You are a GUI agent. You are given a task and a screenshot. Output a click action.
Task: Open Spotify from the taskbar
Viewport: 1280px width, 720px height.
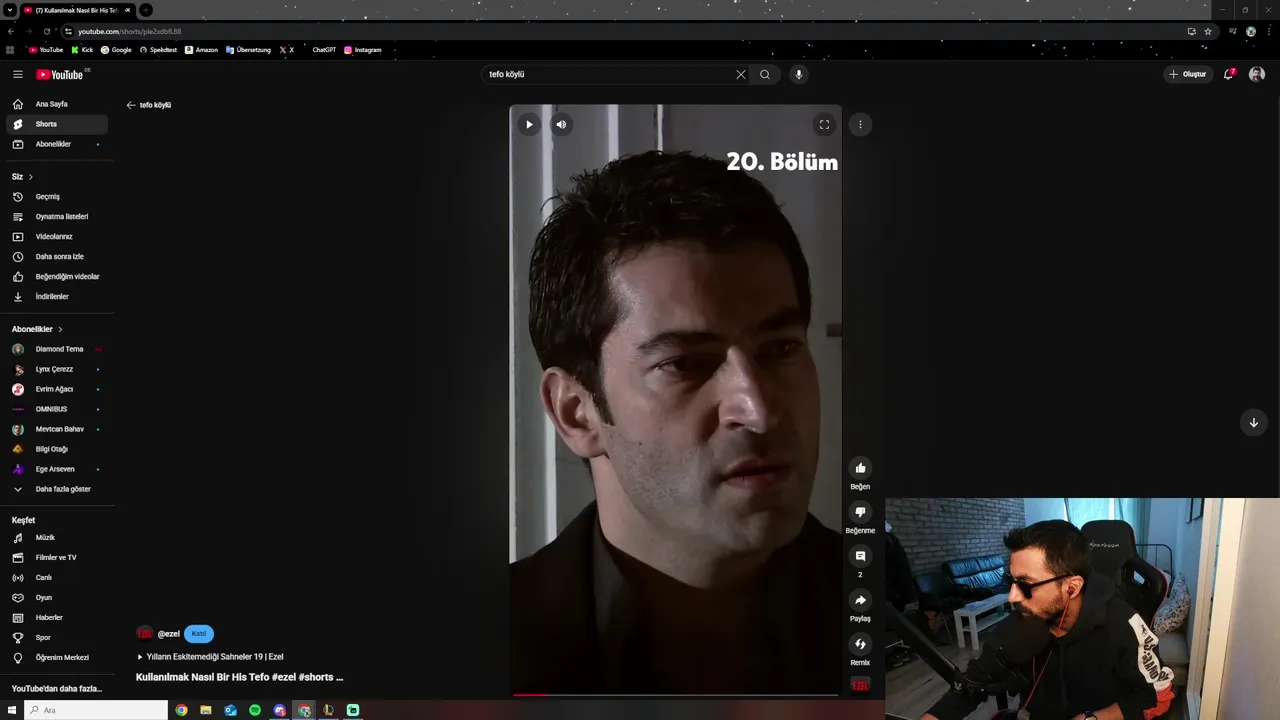pos(255,710)
